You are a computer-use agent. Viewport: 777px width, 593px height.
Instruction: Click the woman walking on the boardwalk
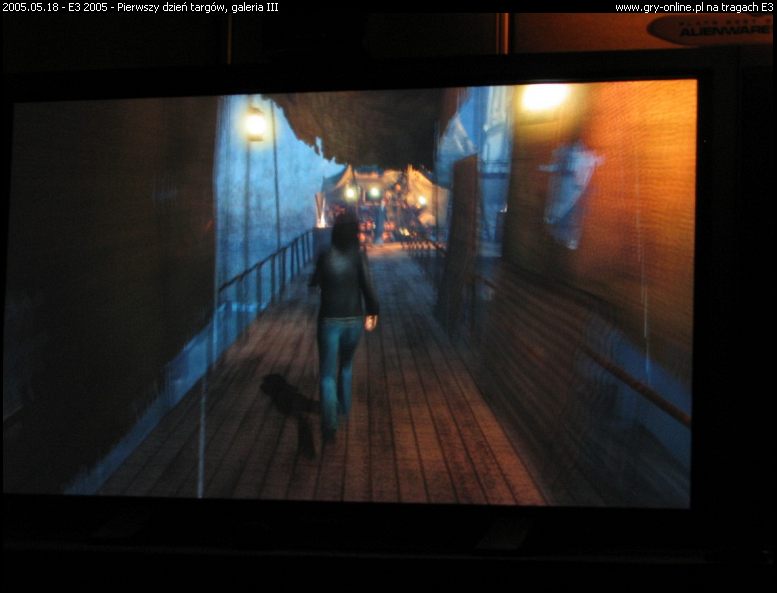coord(344,327)
